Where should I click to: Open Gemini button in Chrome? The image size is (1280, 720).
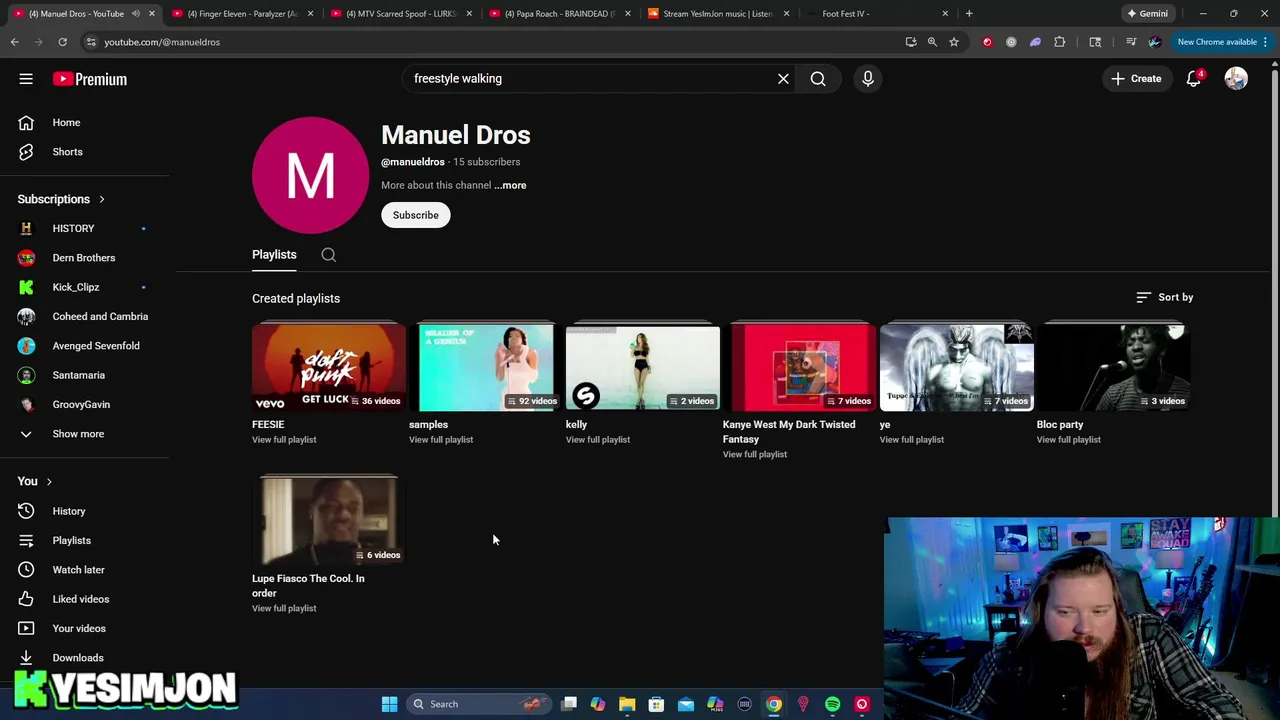[x=1147, y=14]
